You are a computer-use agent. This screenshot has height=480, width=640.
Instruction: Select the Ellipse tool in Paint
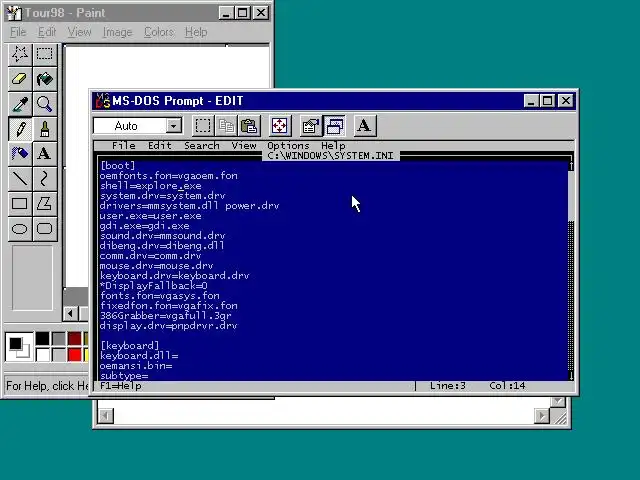[x=20, y=229]
